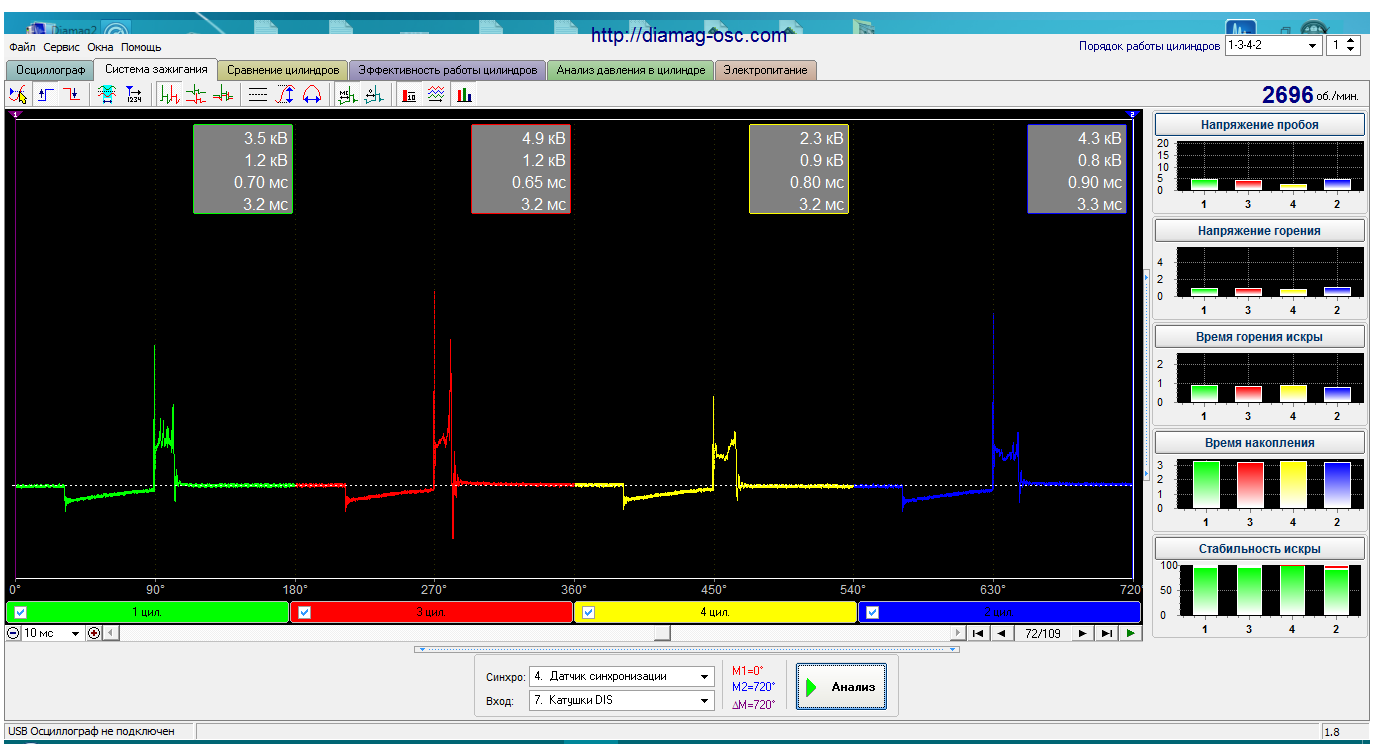This screenshot has height=744, width=1382.
Task: Click the 1234 cylinder numbering icon
Action: point(134,95)
